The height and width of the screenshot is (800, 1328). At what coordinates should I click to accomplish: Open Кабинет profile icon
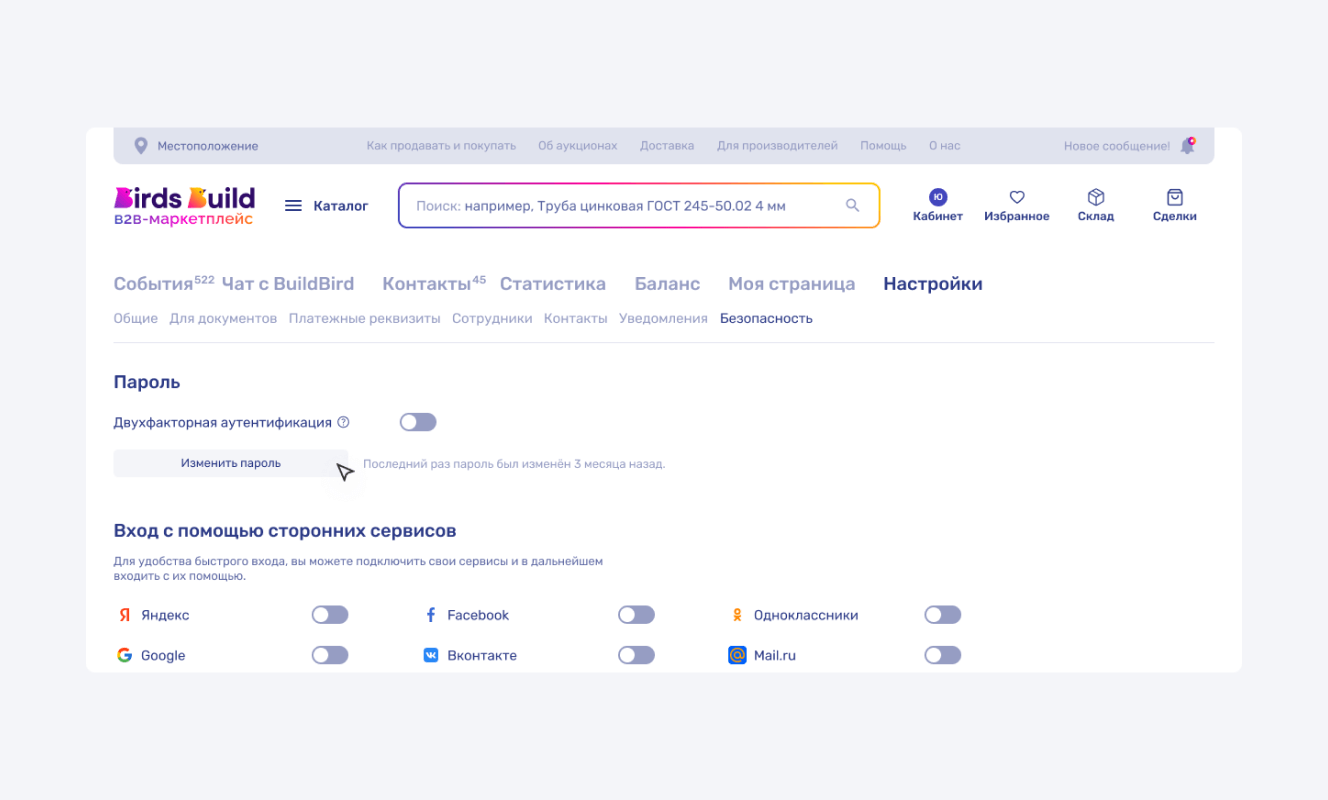[x=937, y=197]
